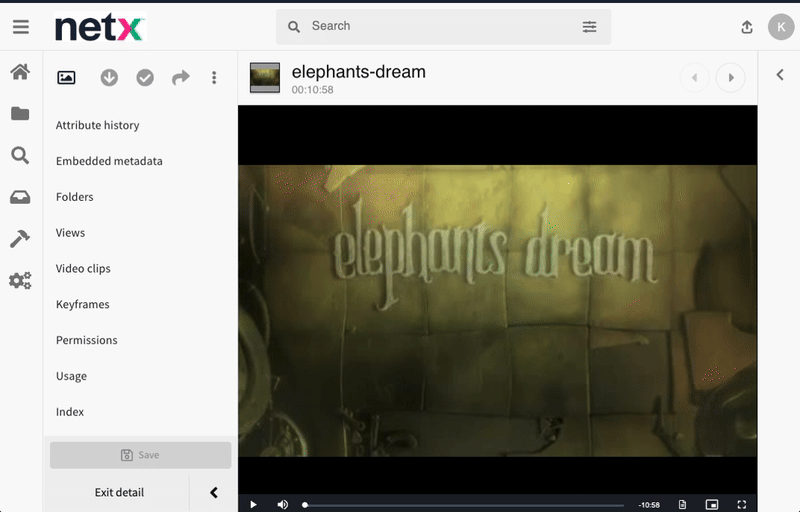The height and width of the screenshot is (512, 800).
Task: Open the Video clips section
Action: click(83, 269)
